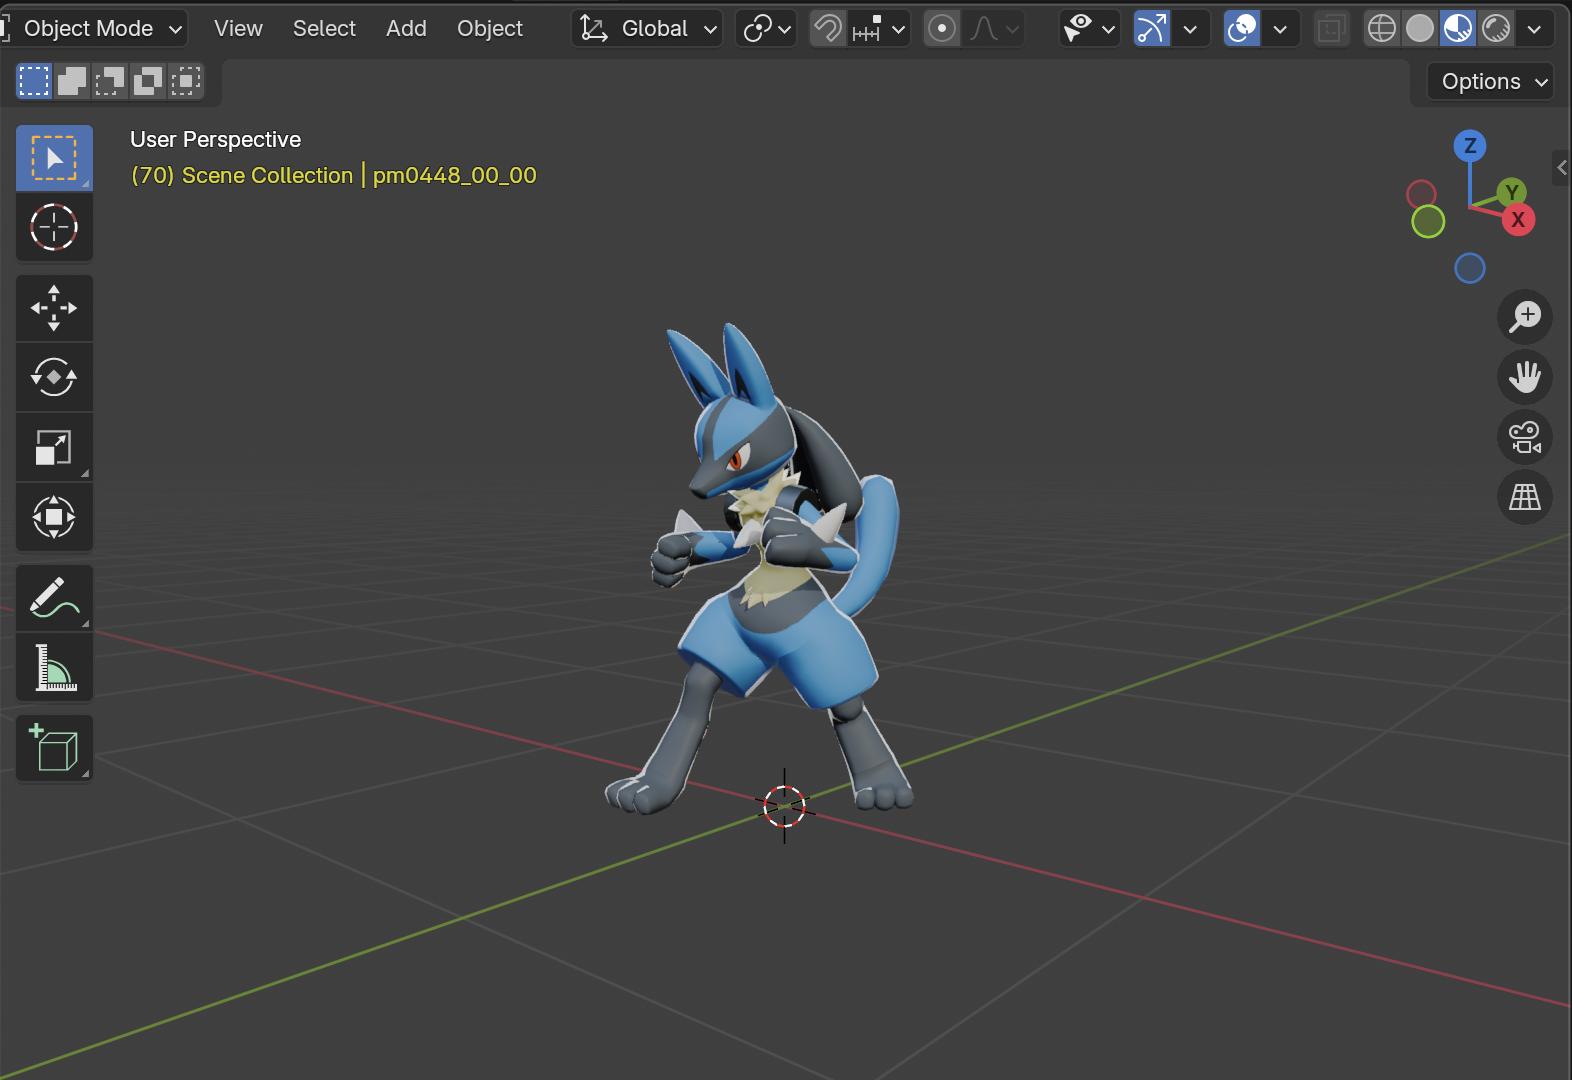
Task: Expand gizmo settings dropdown arrow
Action: [x=1190, y=29]
